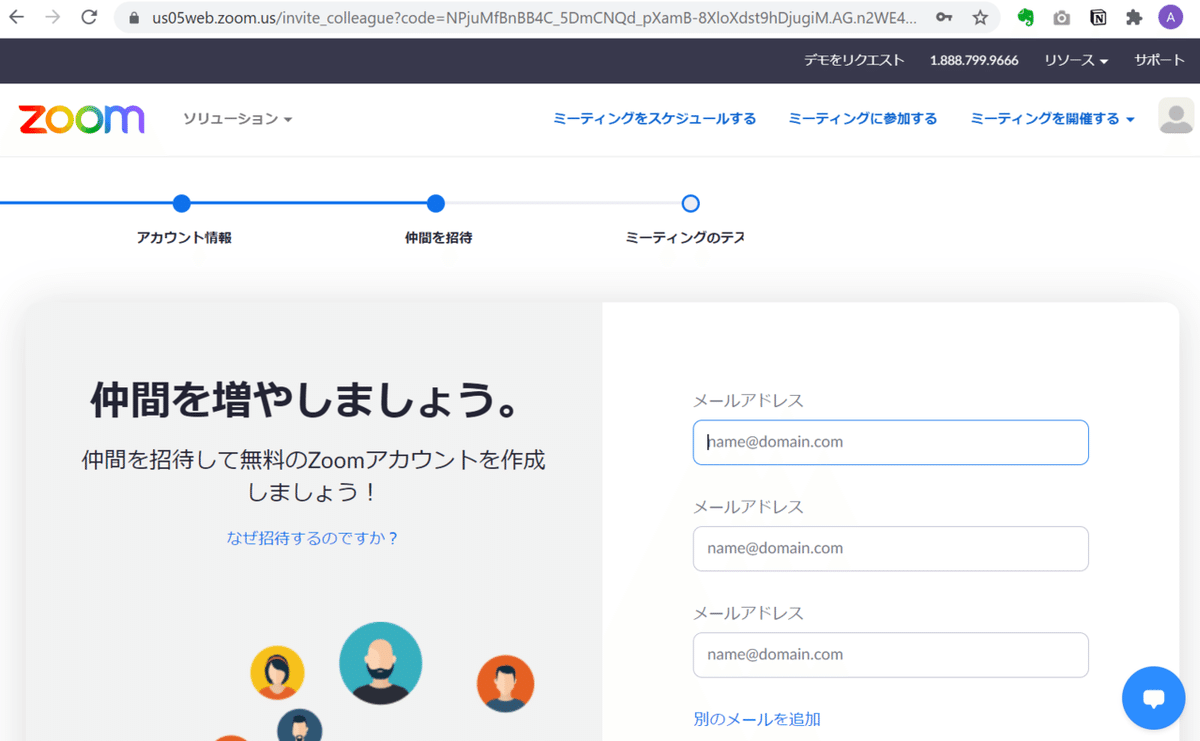Click なぜ招待するのですか？ link
The width and height of the screenshot is (1200, 741).
point(313,538)
